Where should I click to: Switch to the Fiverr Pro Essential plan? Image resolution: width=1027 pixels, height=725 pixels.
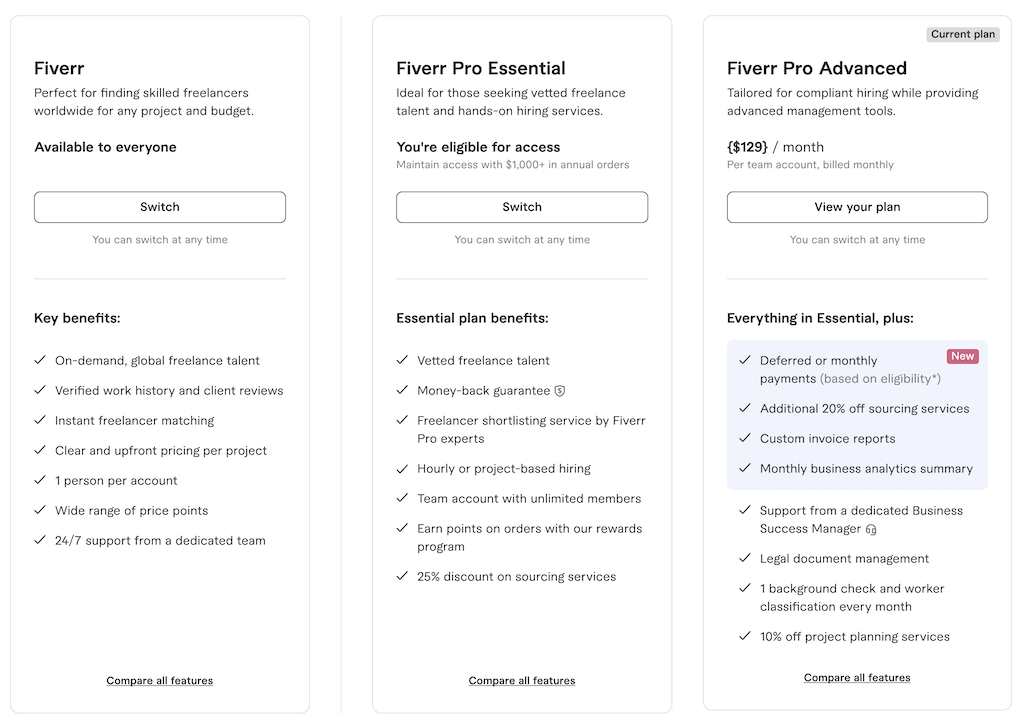(x=522, y=207)
